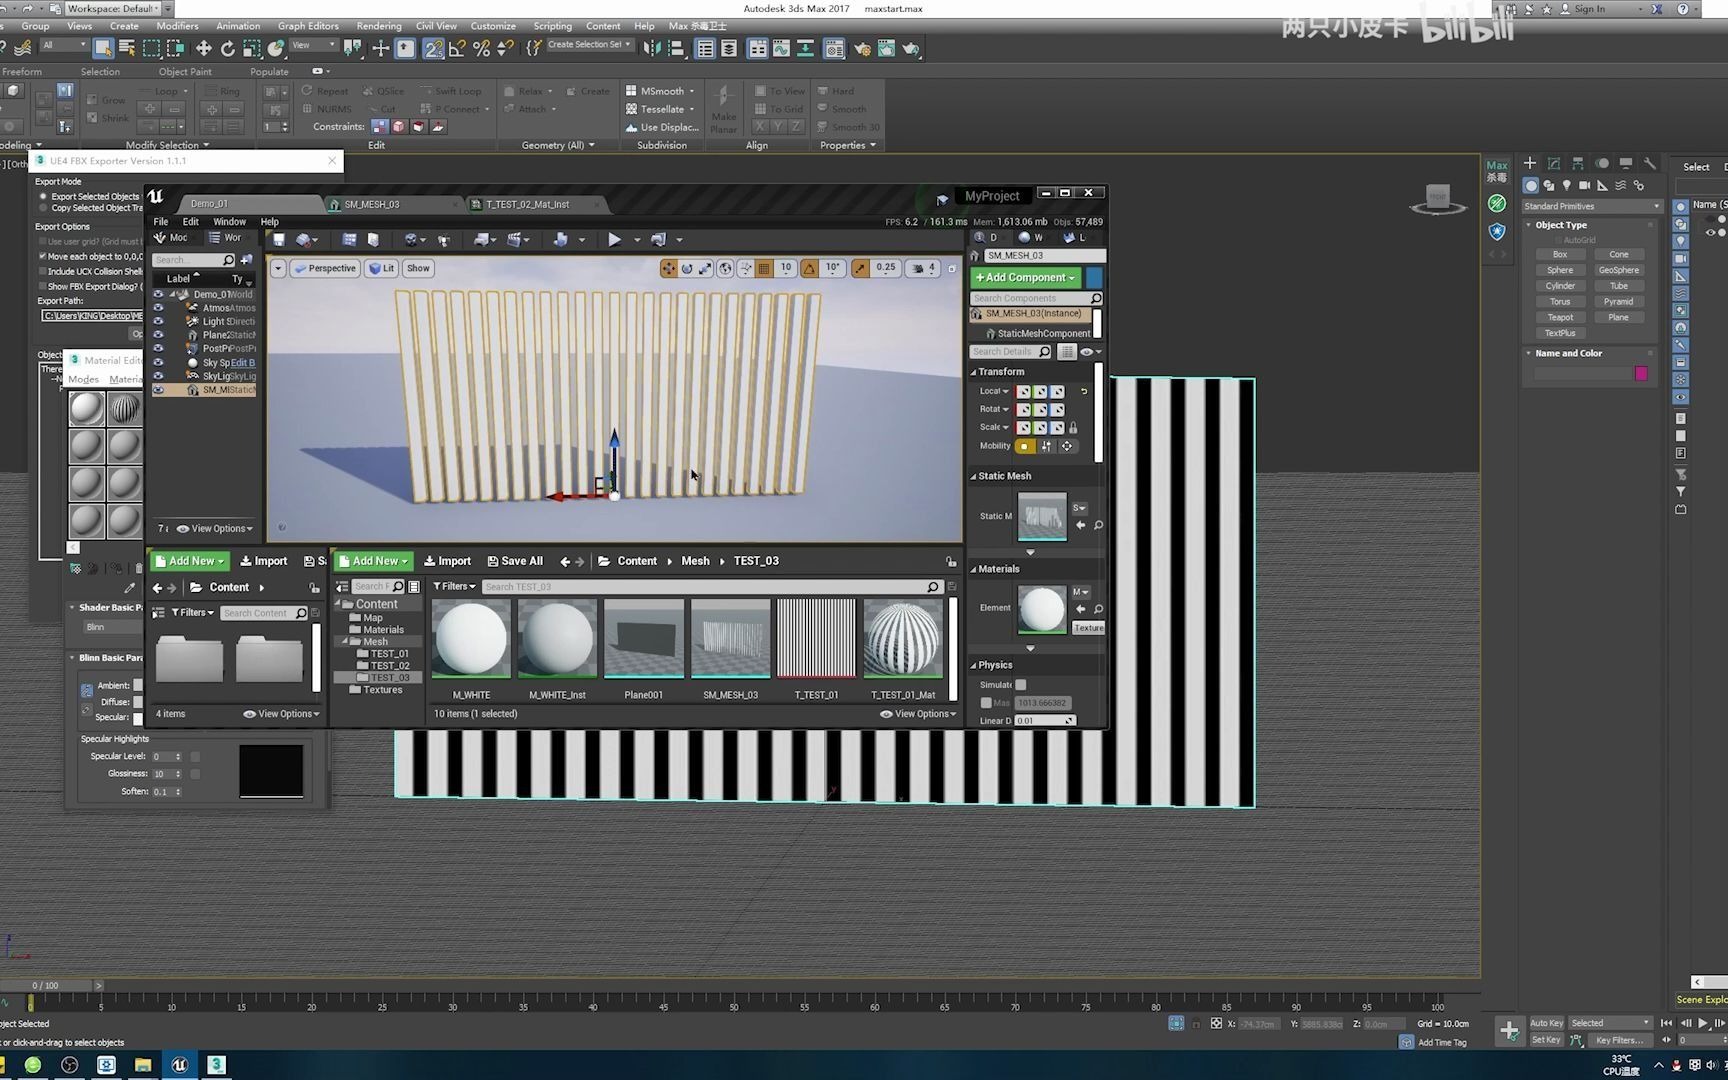Open the Add Component dropdown
This screenshot has width=1728, height=1080.
click(1025, 277)
